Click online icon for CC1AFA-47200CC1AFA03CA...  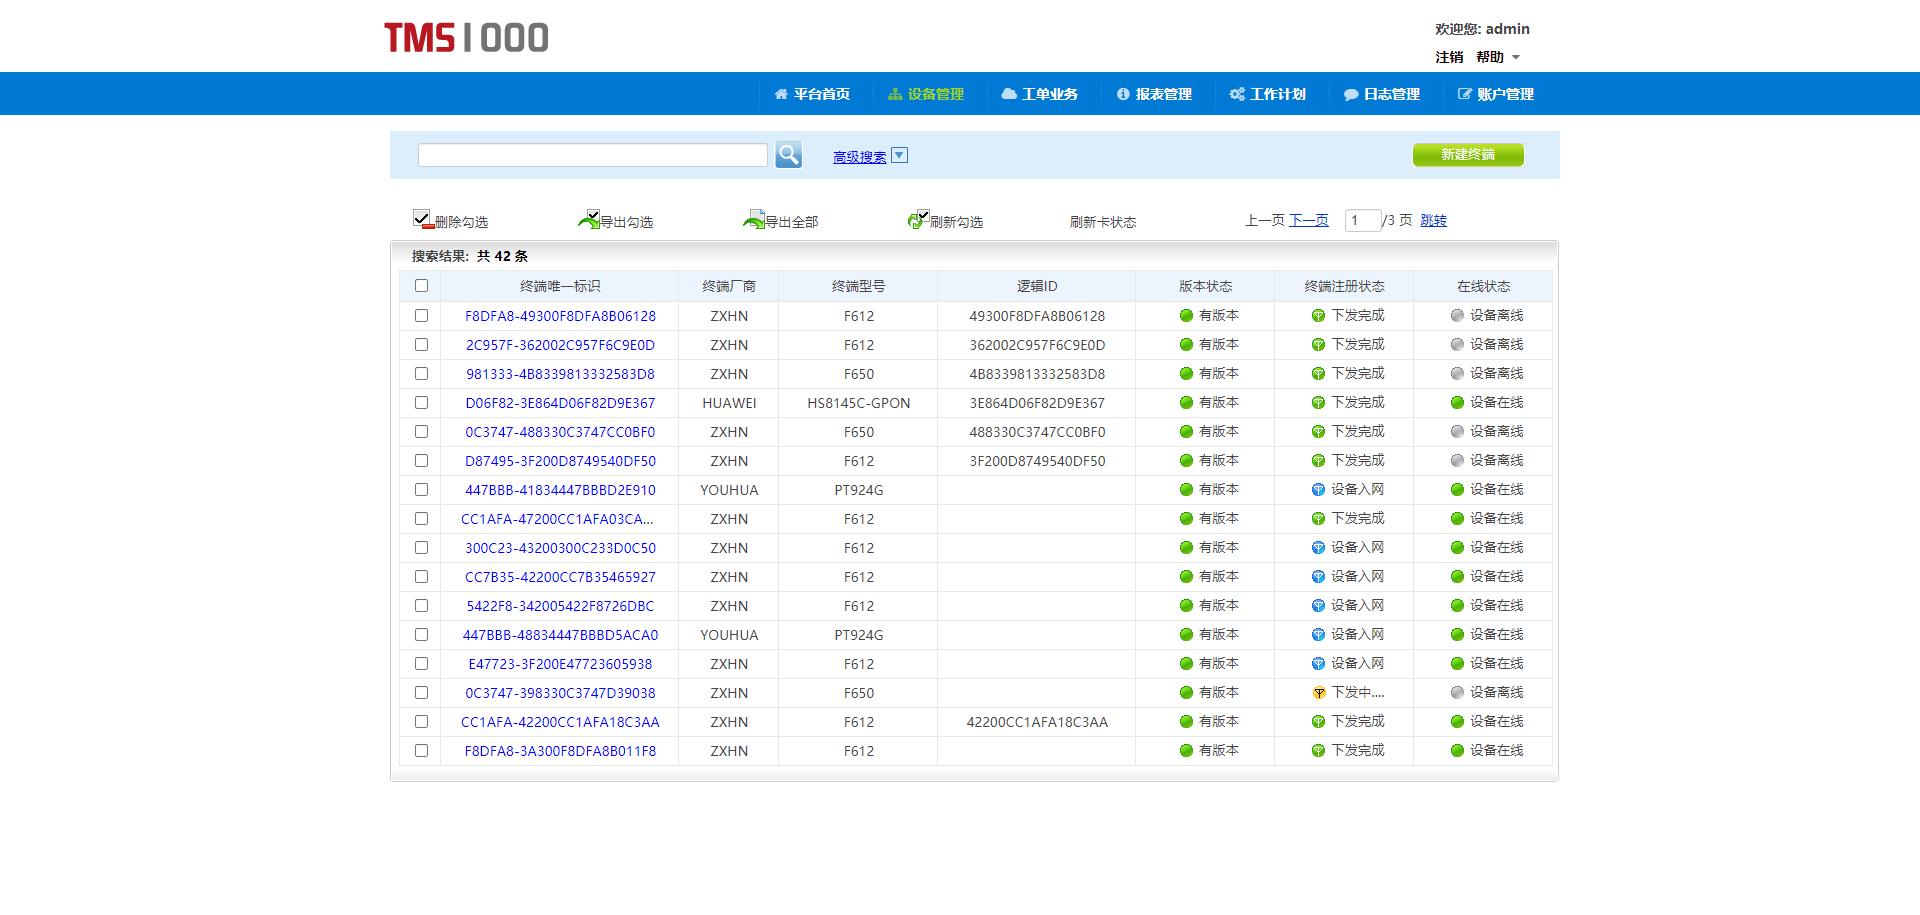1457,519
